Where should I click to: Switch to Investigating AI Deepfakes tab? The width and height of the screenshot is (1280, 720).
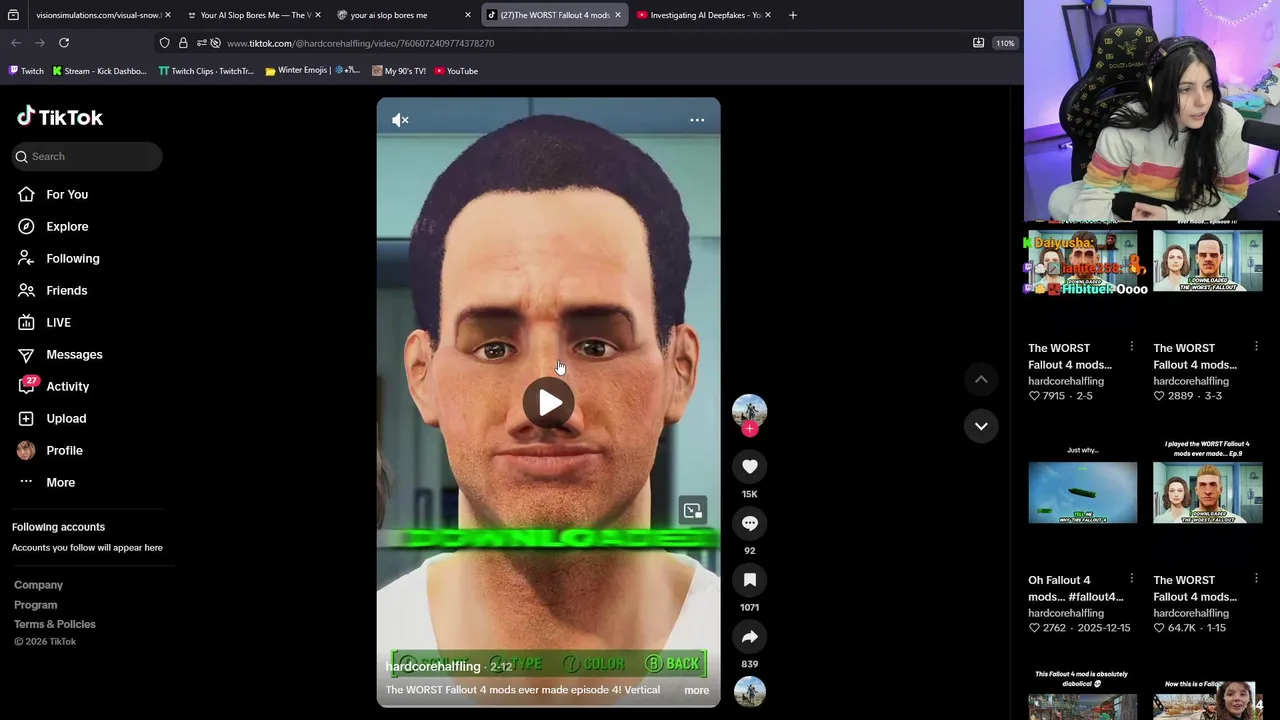tap(704, 15)
